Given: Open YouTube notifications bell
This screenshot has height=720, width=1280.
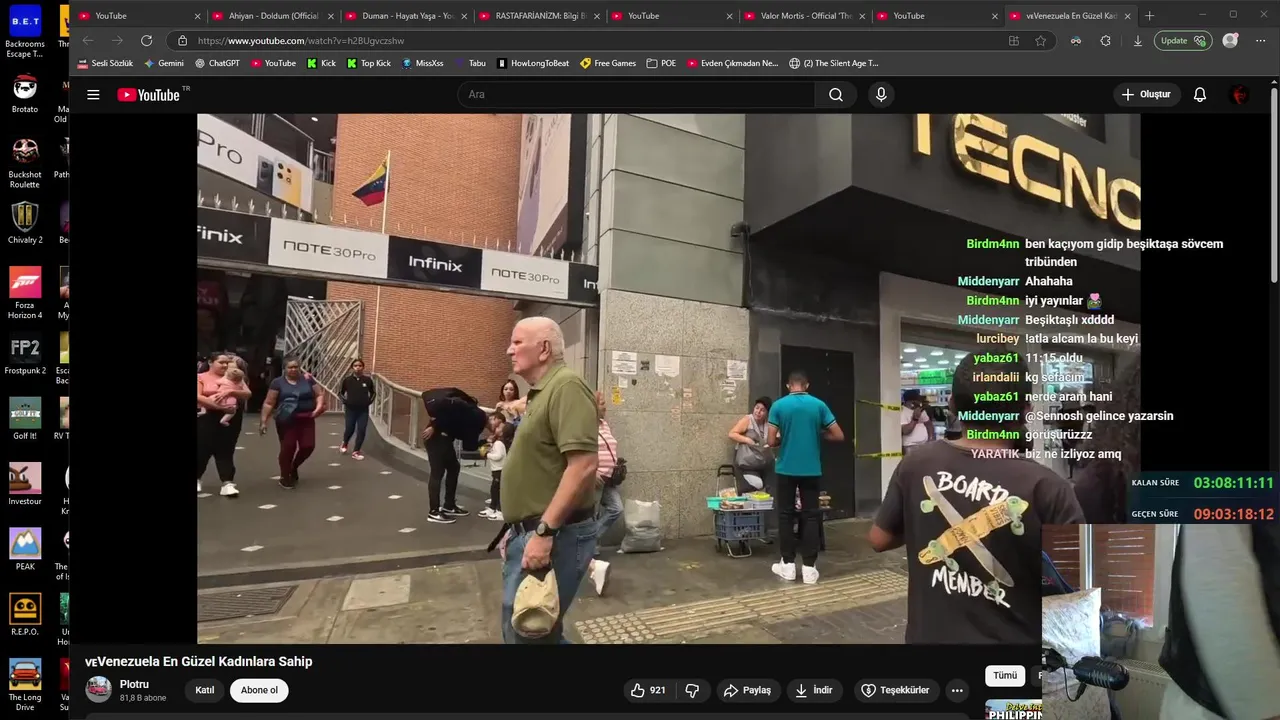Looking at the screenshot, I should click(x=1200, y=95).
